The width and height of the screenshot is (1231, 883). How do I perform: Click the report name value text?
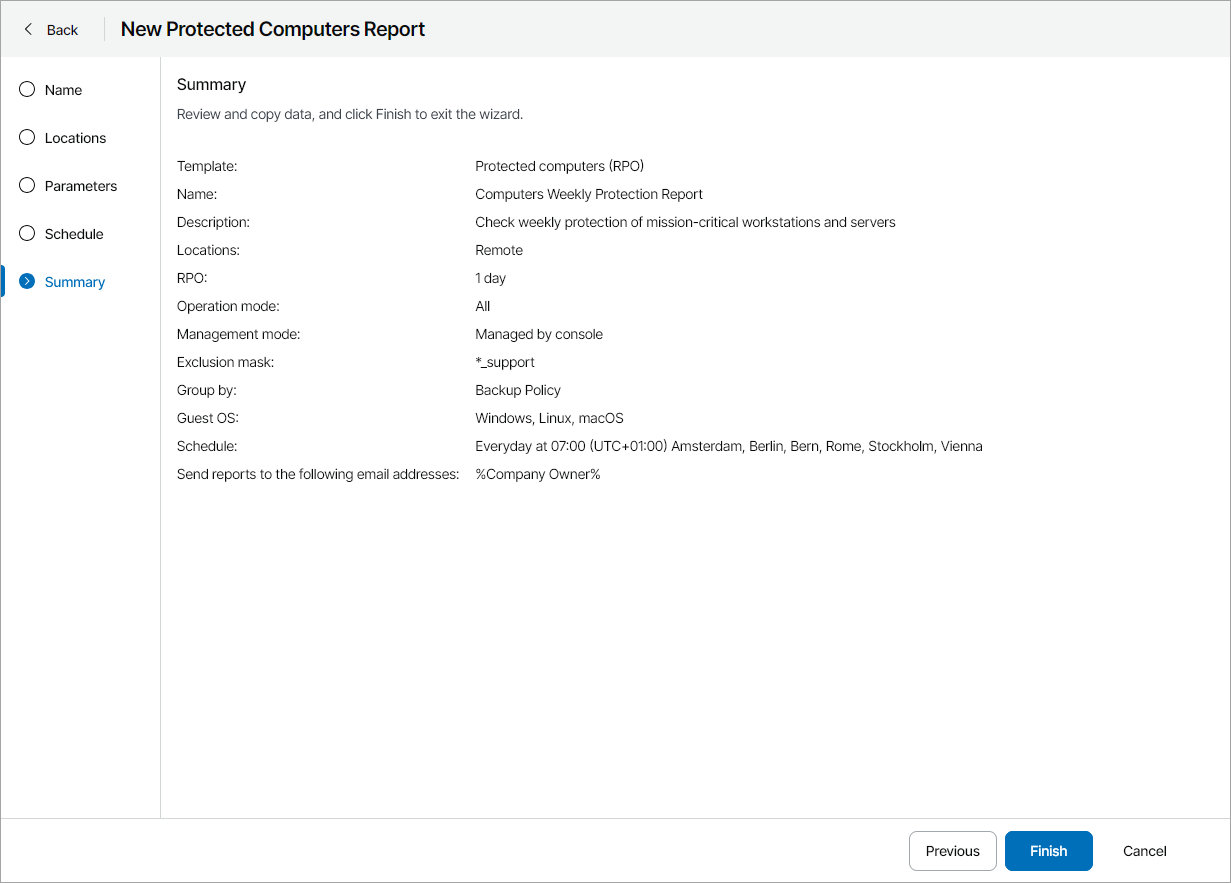pos(588,194)
